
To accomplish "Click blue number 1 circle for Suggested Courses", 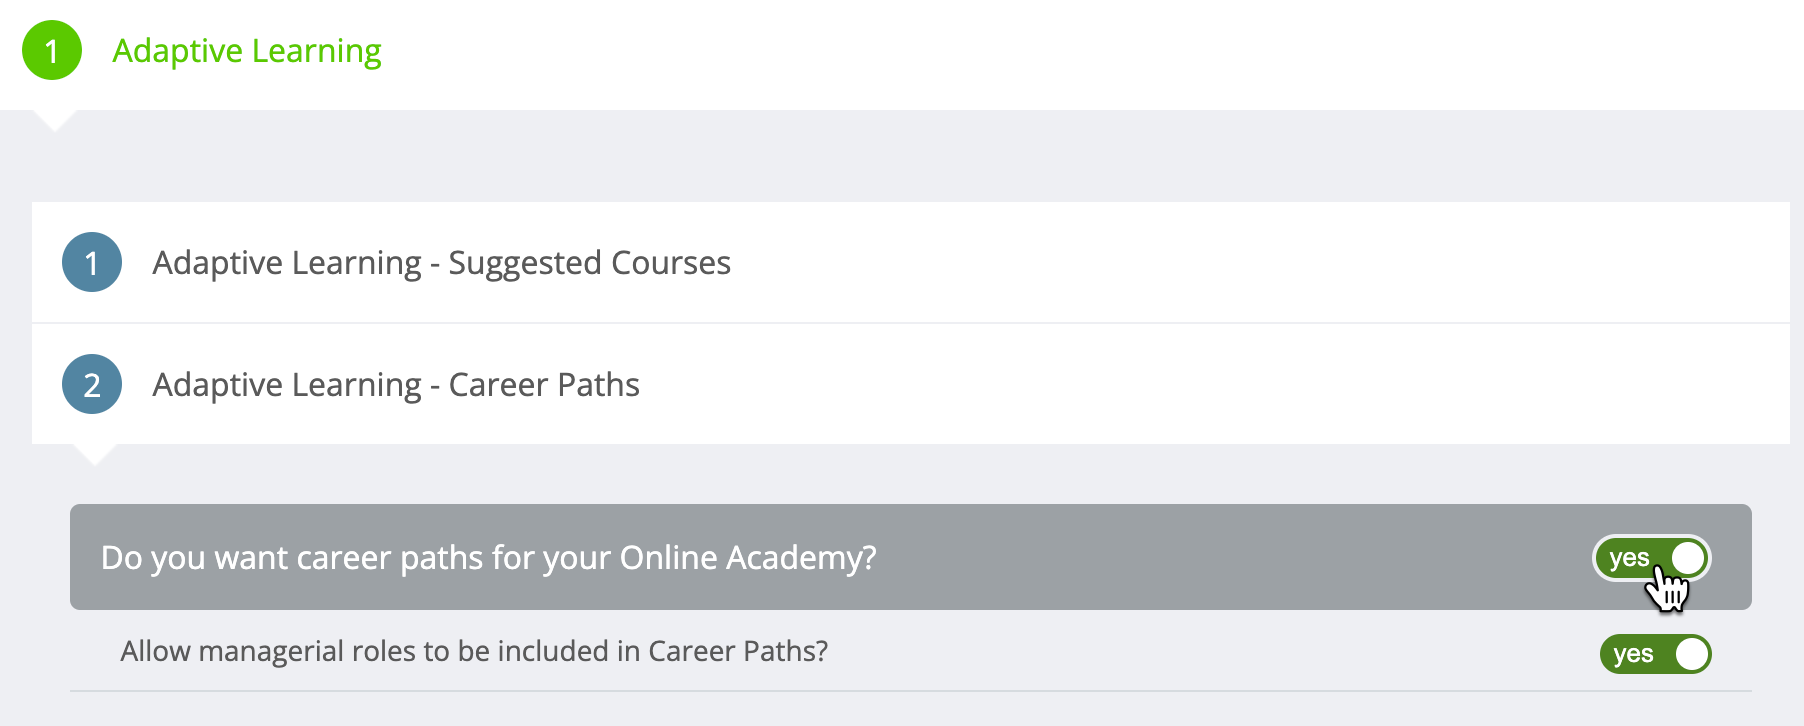I will 92,262.
